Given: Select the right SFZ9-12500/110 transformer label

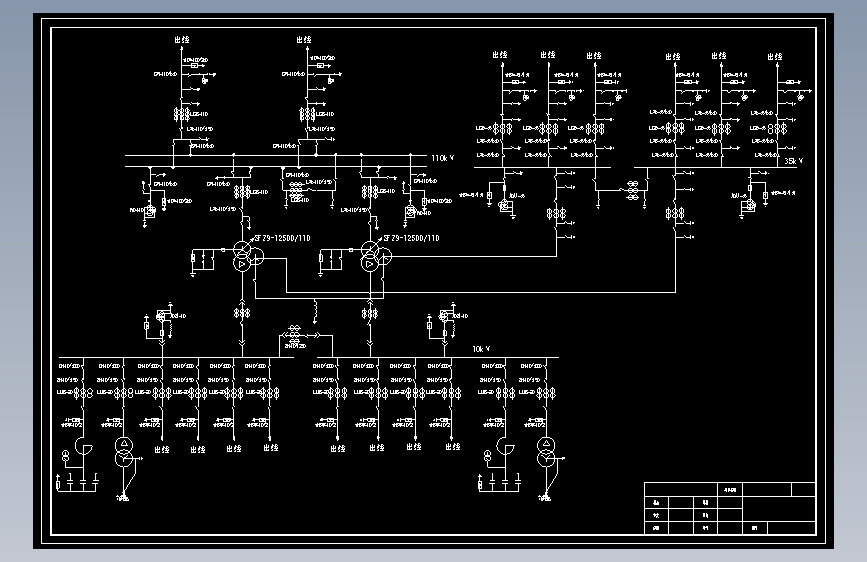Looking at the screenshot, I should 411,238.
